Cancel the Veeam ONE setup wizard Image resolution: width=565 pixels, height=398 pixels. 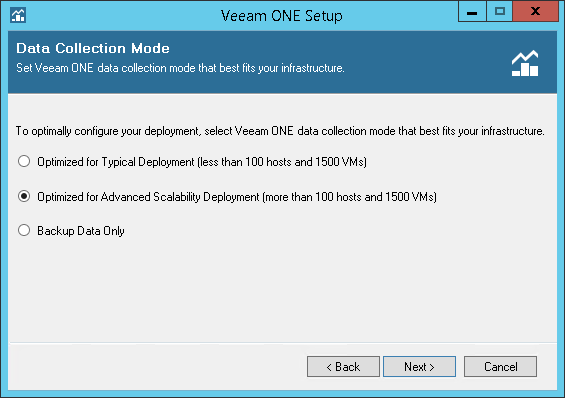click(x=501, y=367)
